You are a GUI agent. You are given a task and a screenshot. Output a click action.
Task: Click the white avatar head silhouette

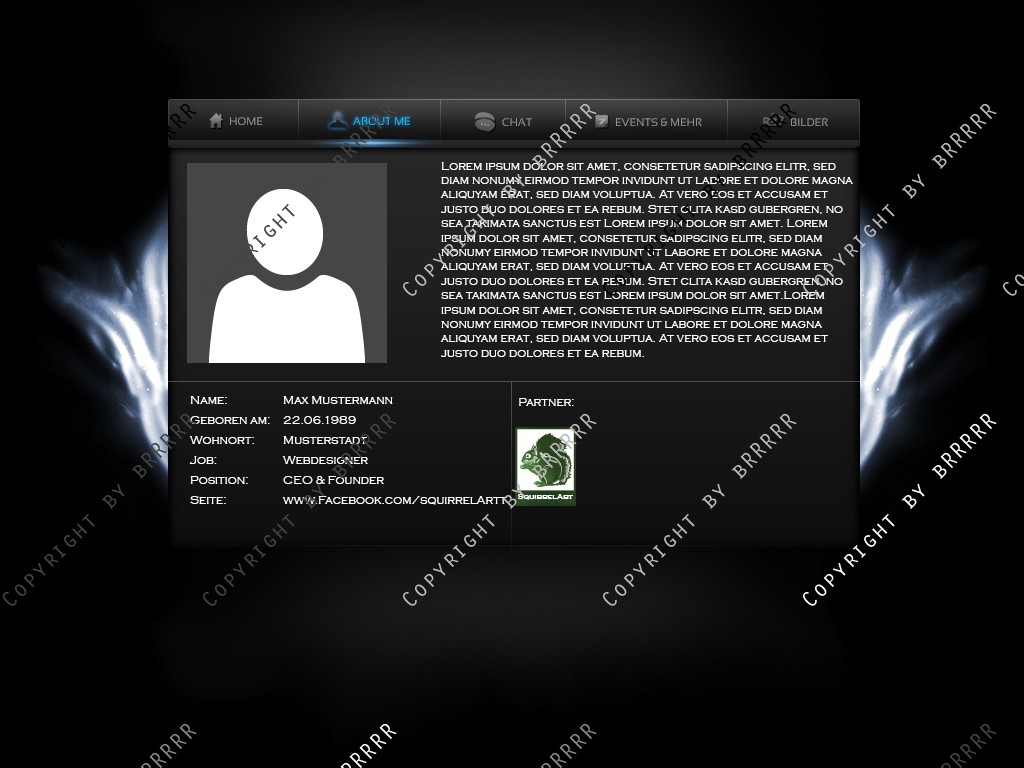coord(285,232)
